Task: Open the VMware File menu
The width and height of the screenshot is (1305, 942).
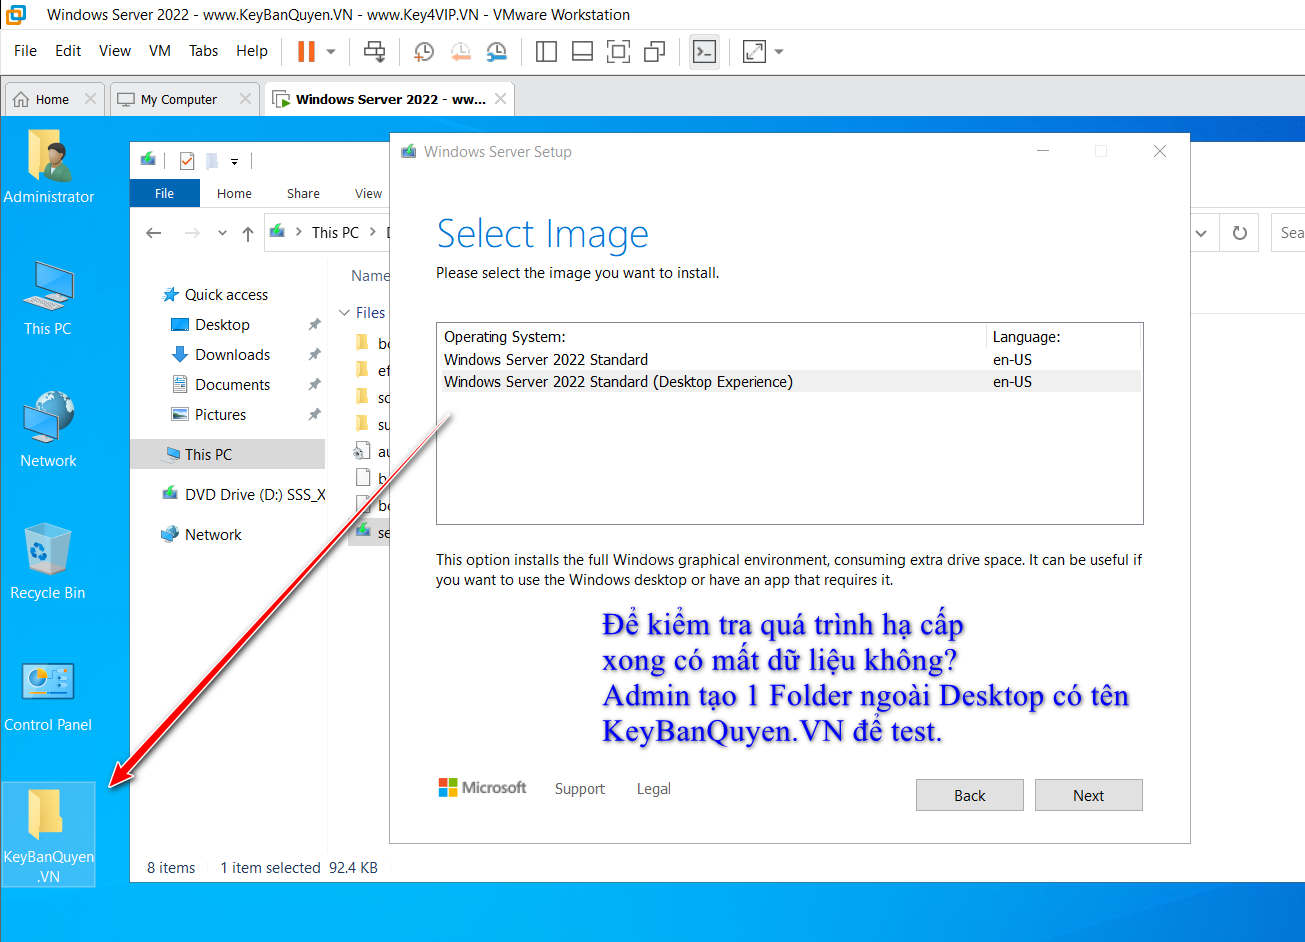Action: (x=25, y=51)
